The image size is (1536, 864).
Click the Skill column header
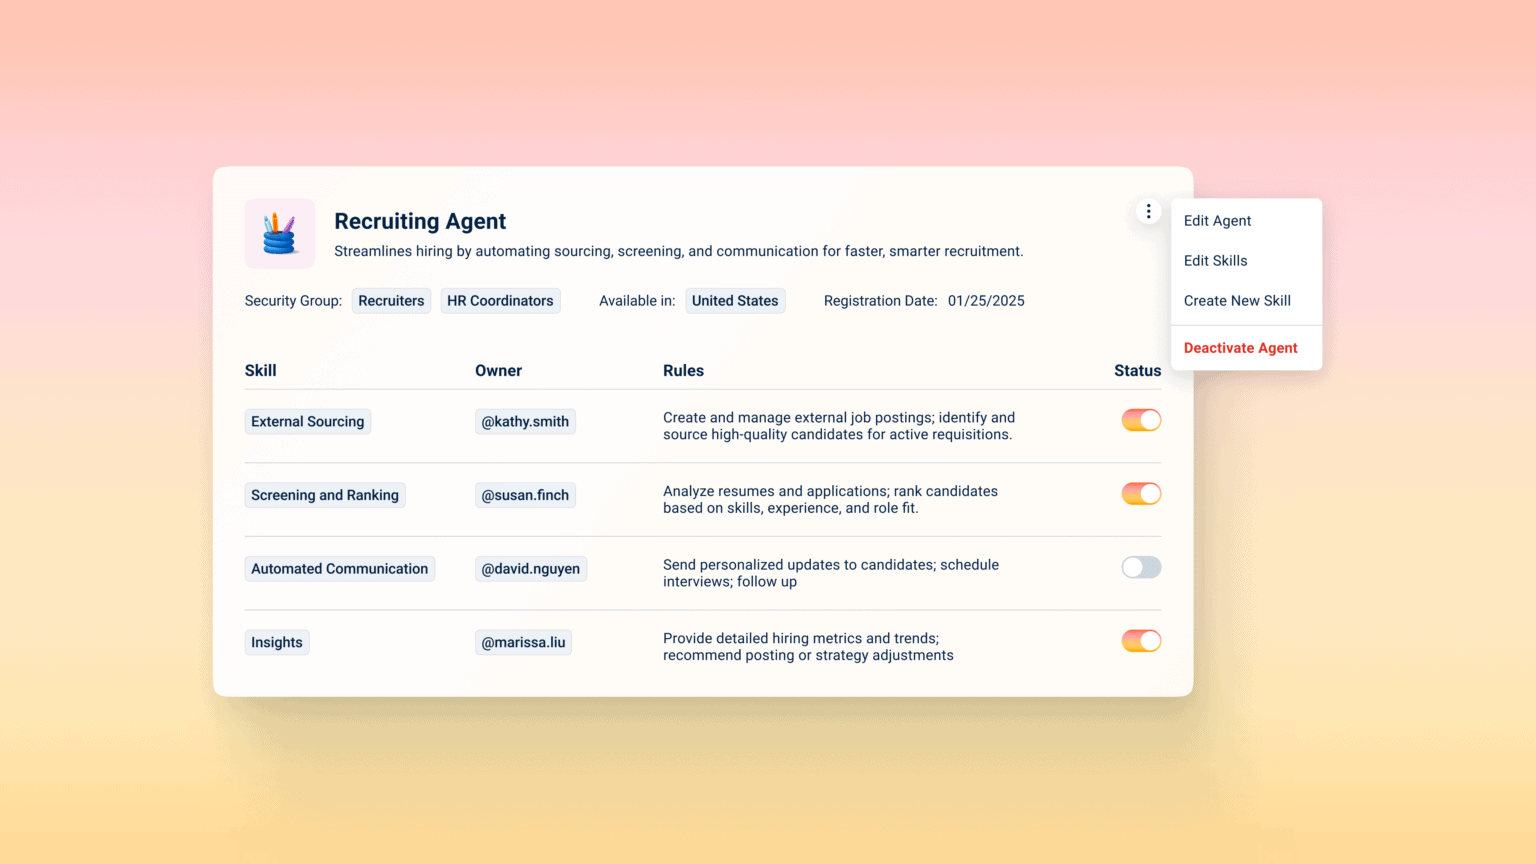coord(260,370)
